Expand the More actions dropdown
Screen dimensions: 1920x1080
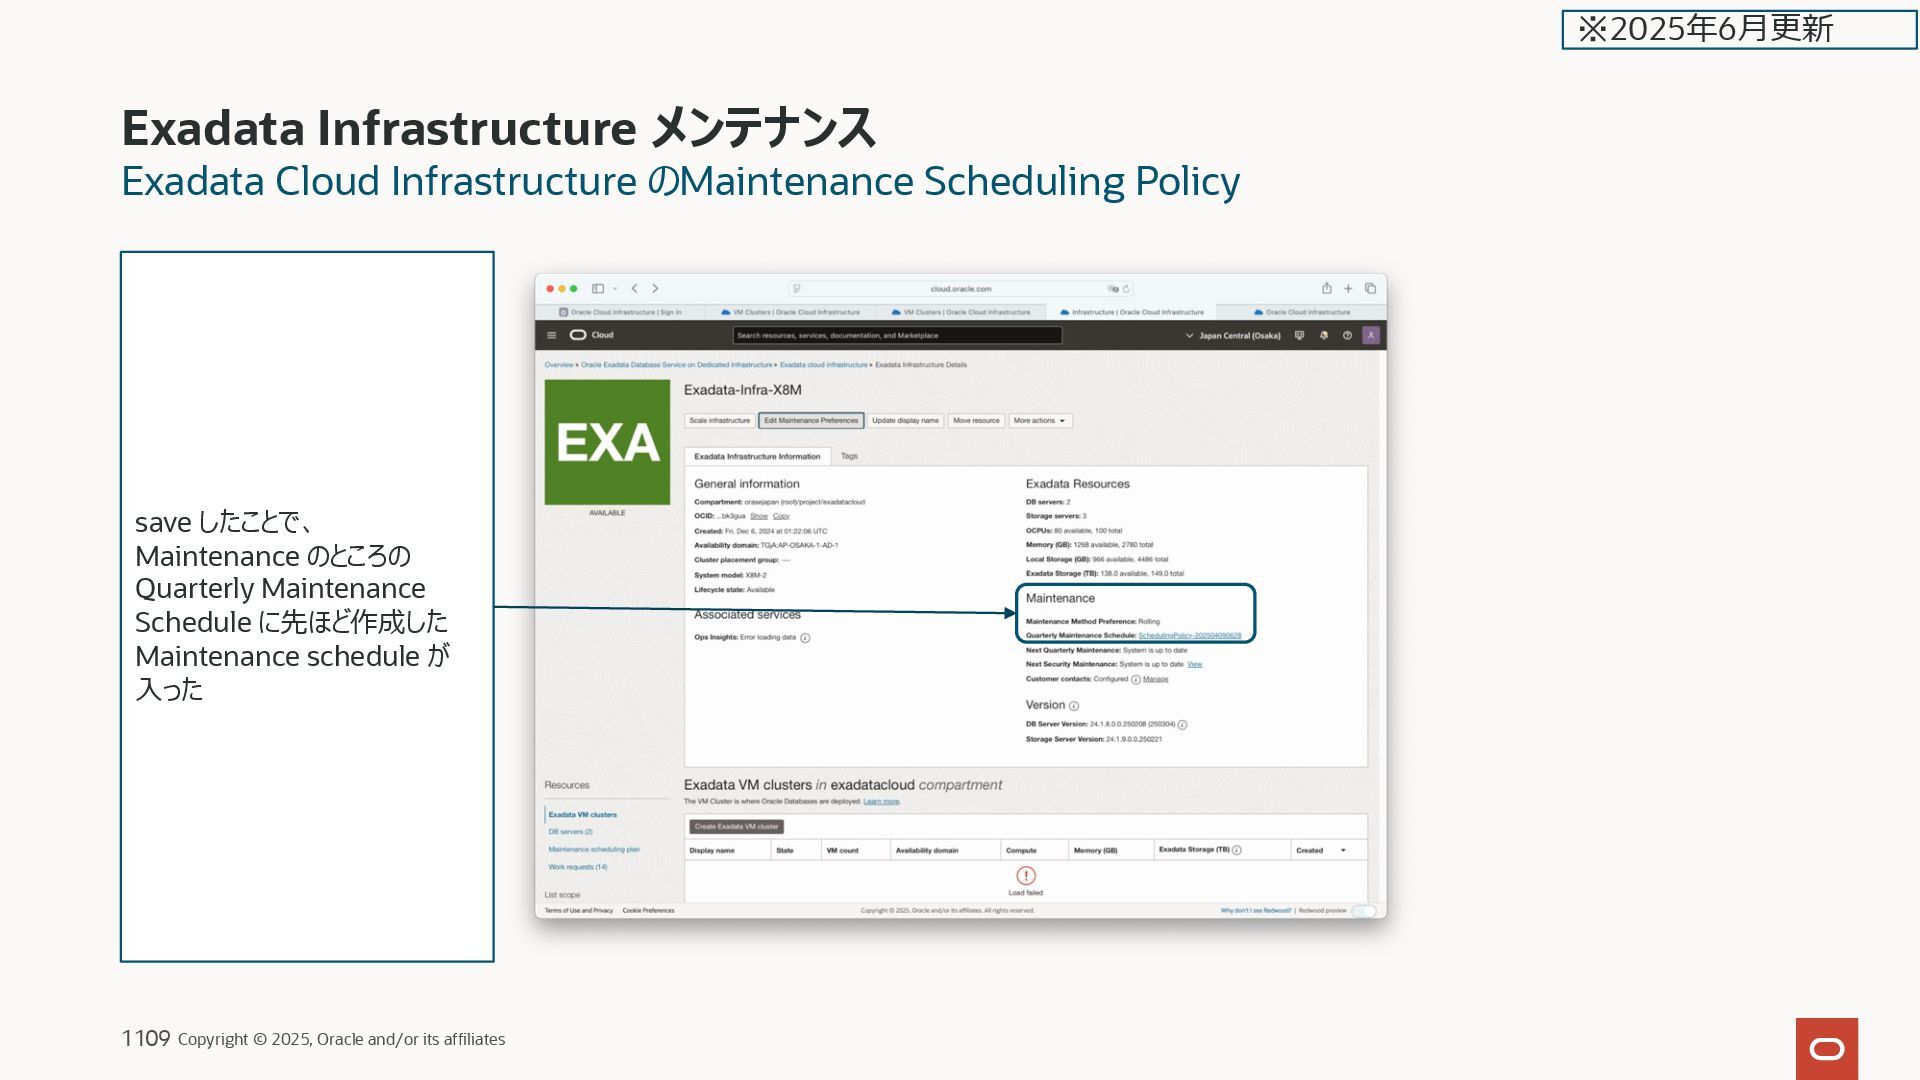[x=1040, y=421]
